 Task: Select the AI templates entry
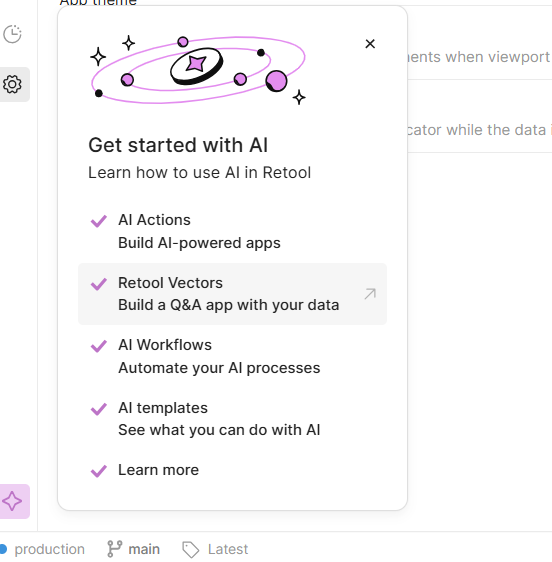232,419
